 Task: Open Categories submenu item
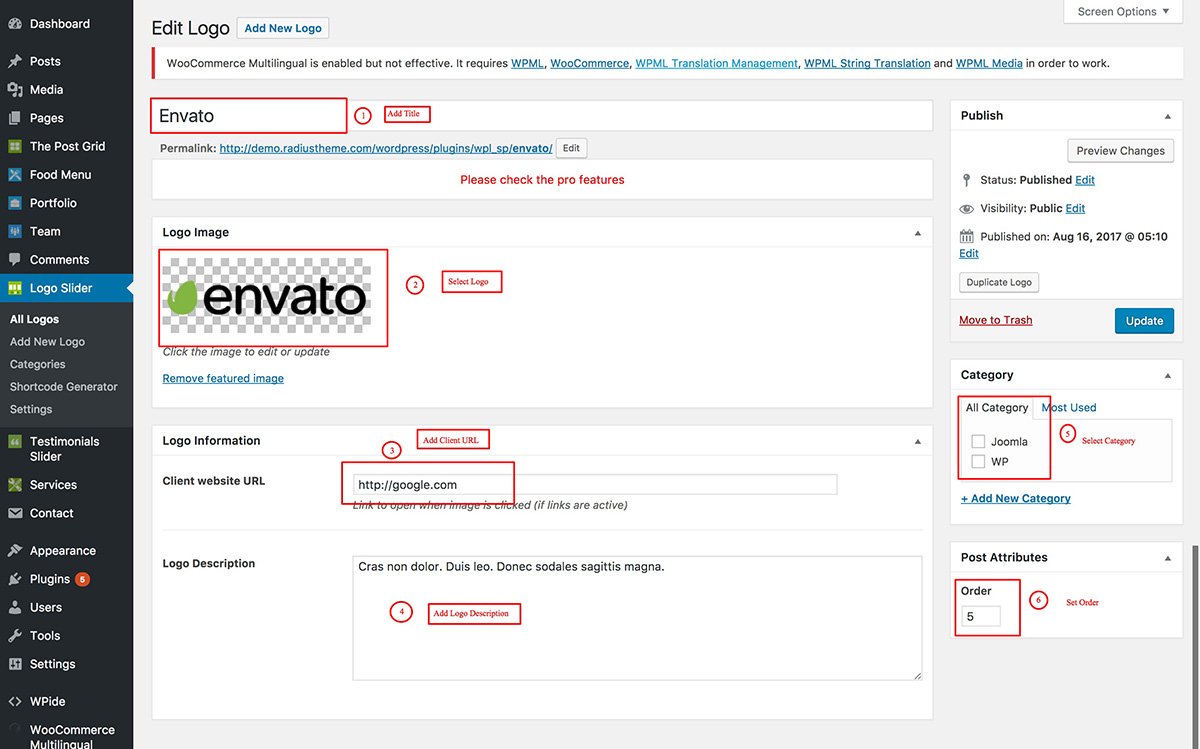coord(38,365)
